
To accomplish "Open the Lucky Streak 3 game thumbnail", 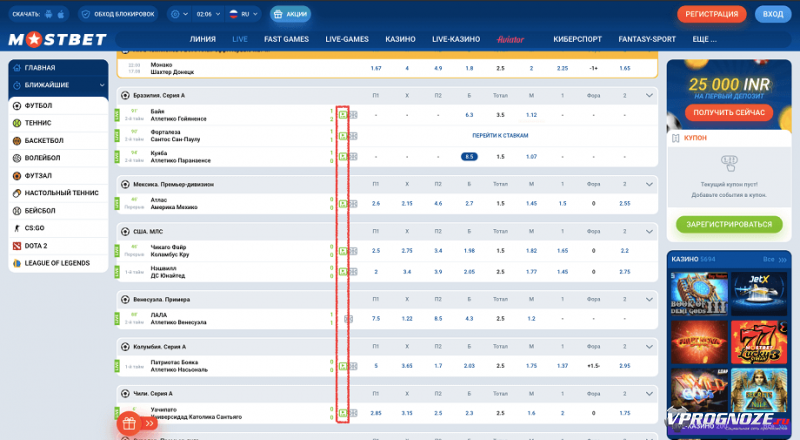I will [759, 342].
